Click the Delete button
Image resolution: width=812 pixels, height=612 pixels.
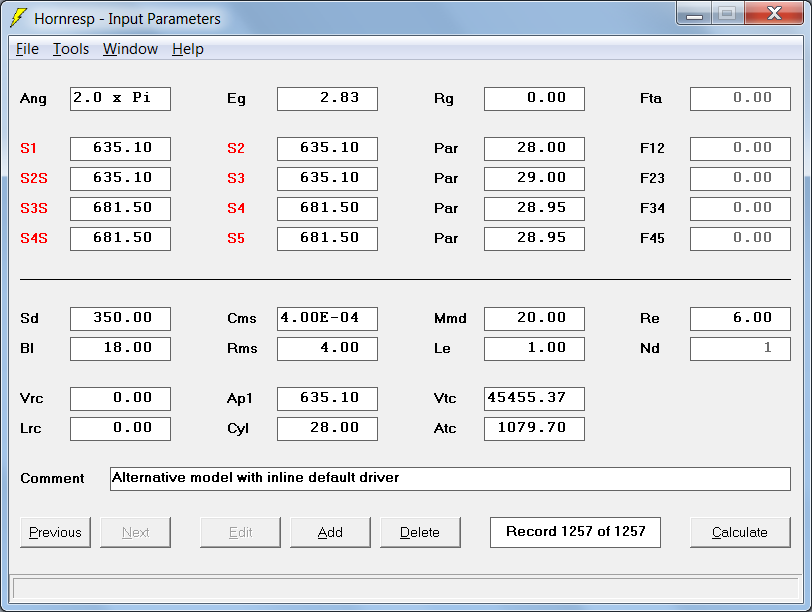[x=420, y=532]
